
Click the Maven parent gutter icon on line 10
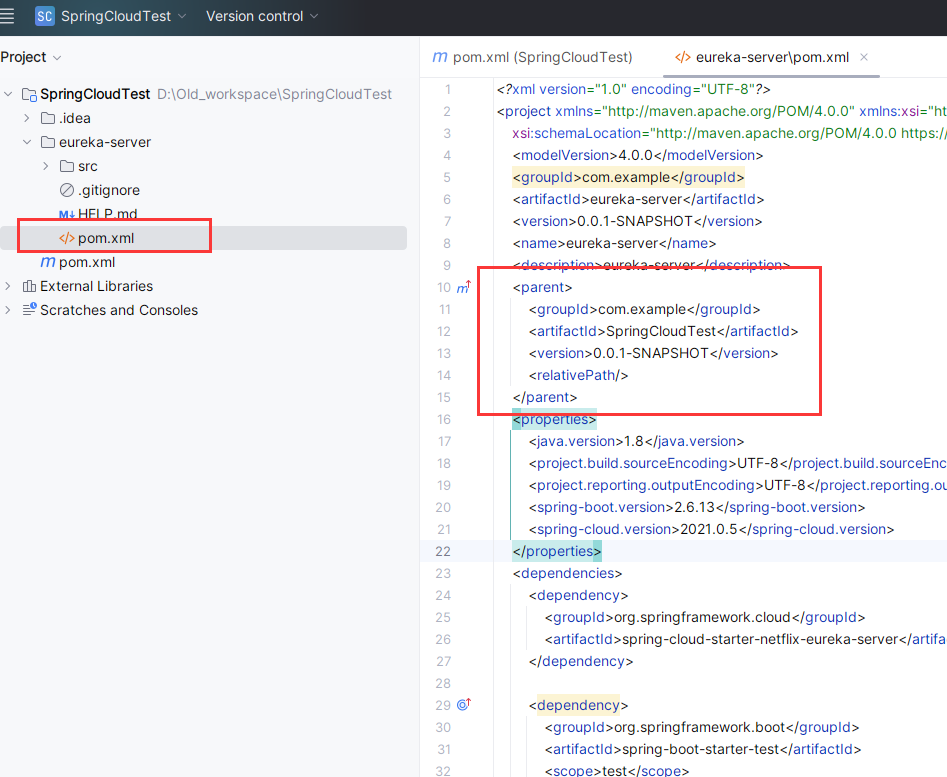(463, 288)
